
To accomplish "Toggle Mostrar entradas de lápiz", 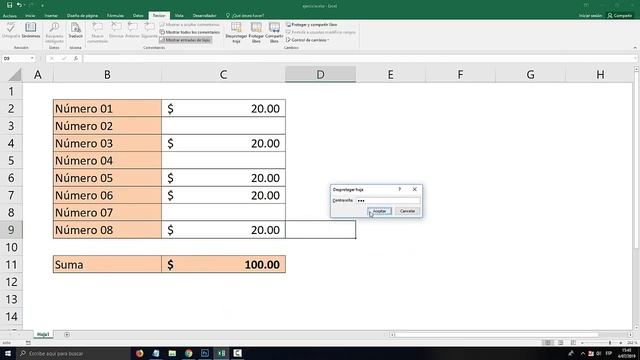I will 185,40.
